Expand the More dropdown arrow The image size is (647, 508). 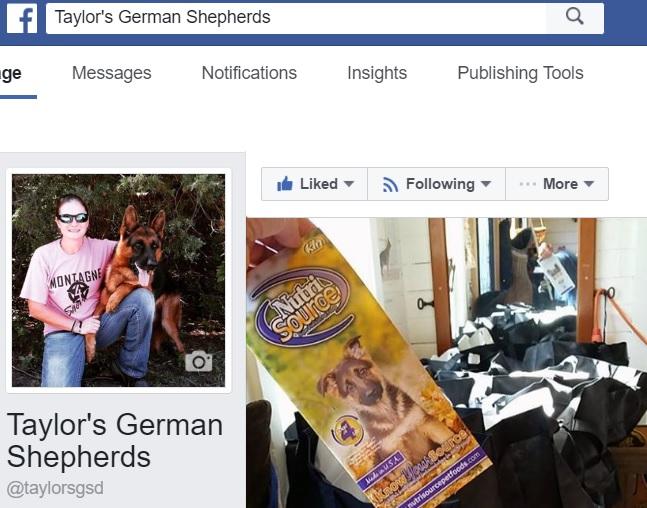[x=589, y=184]
